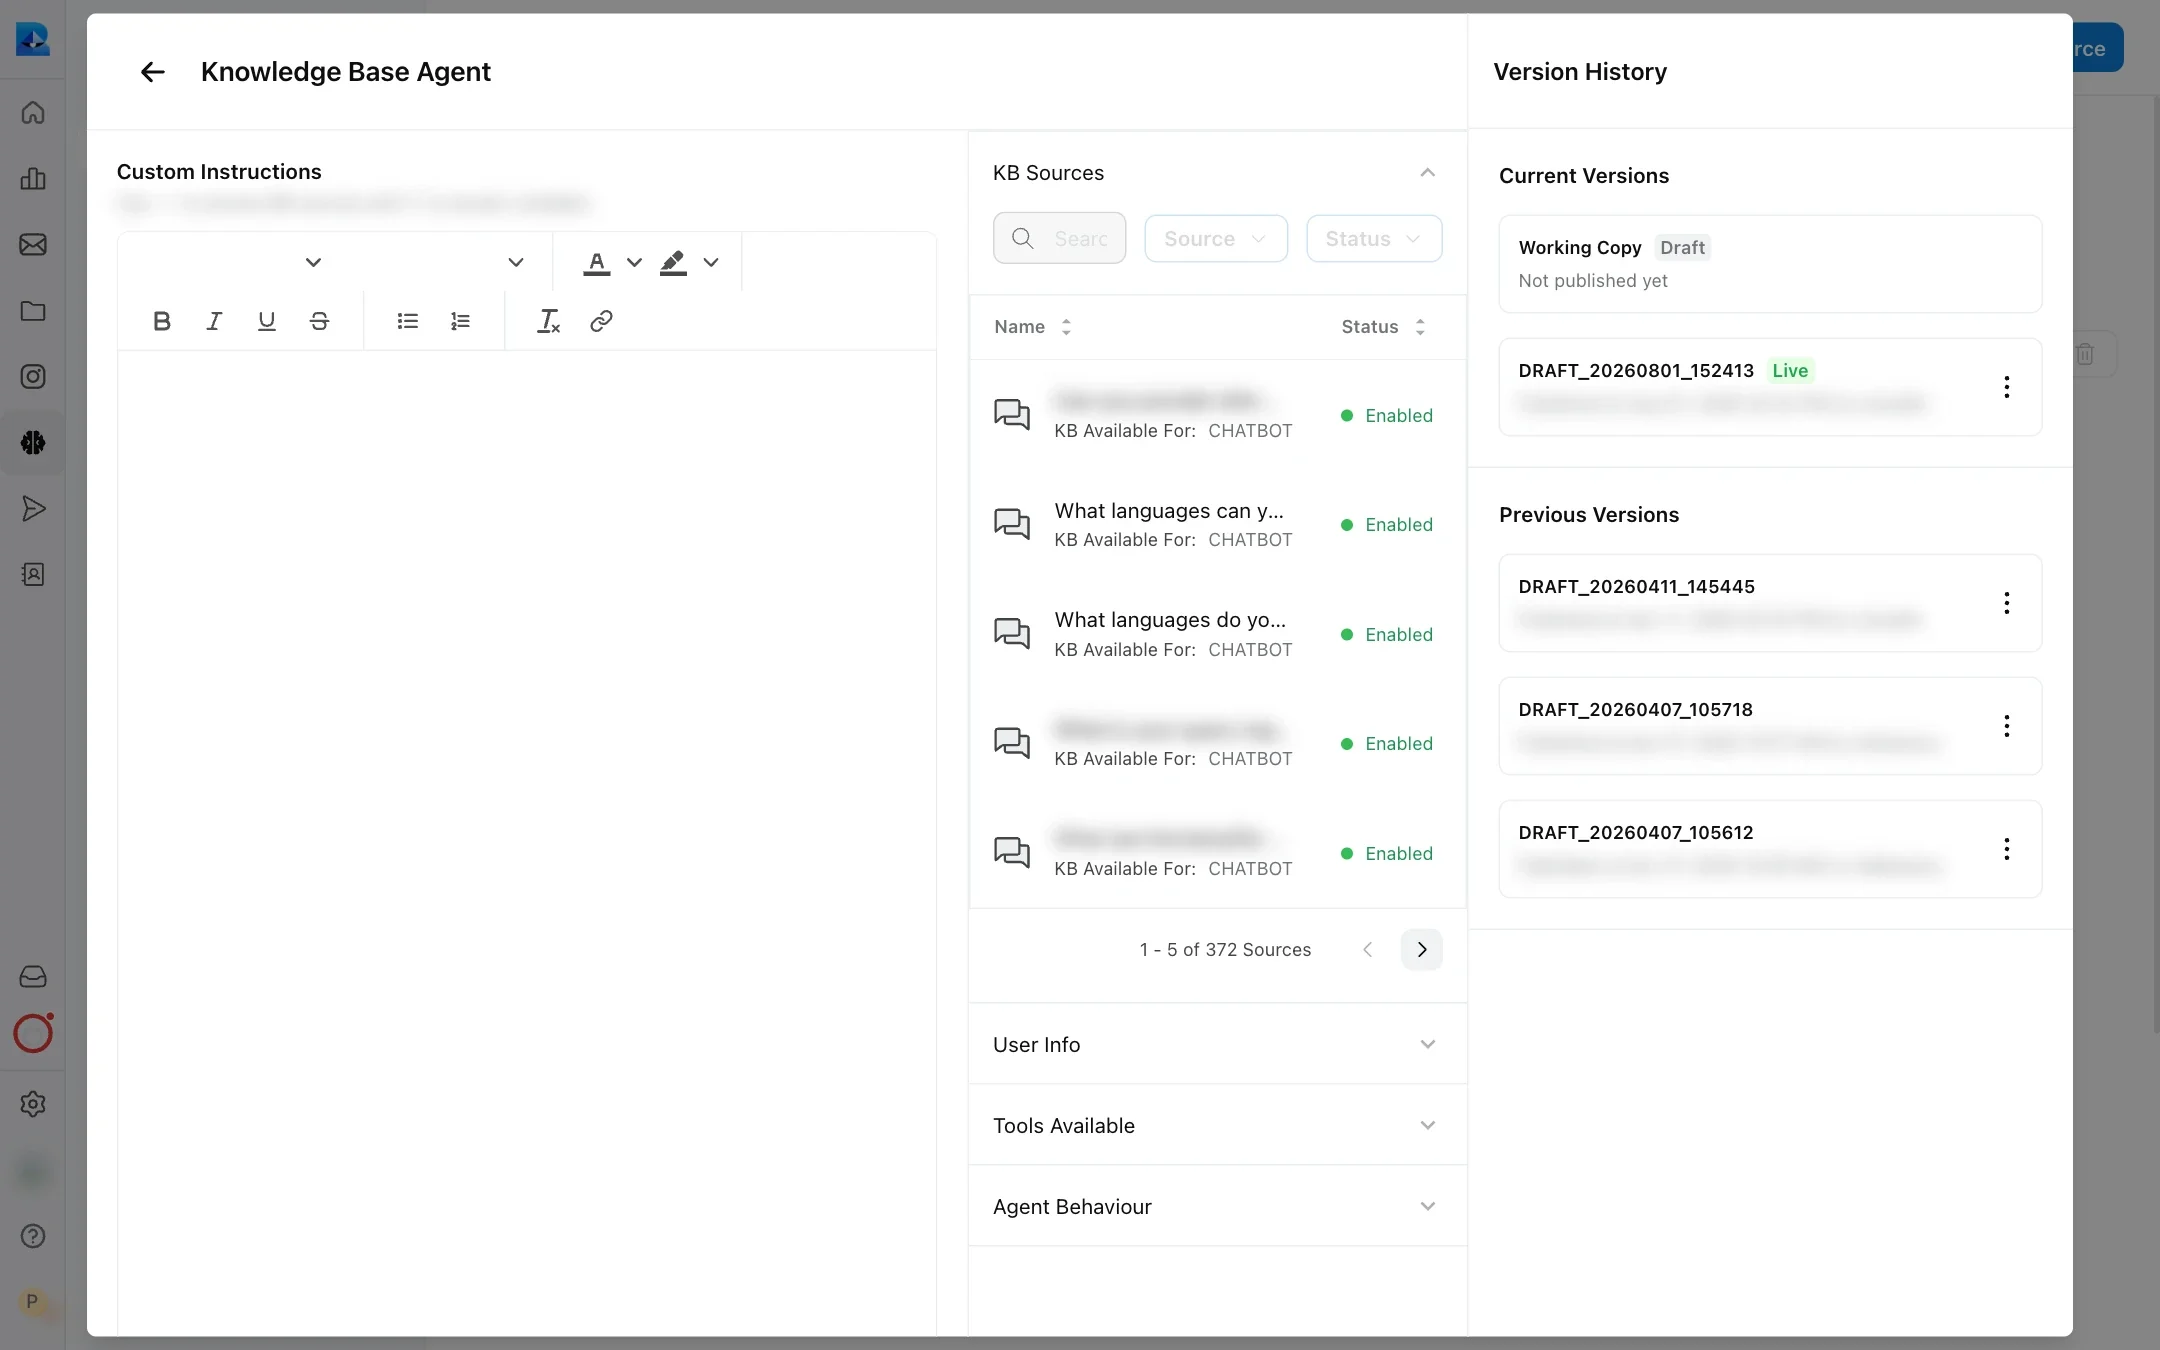Click the Live badge on current version
This screenshot has width=2160, height=1350.
pyautogui.click(x=1790, y=371)
